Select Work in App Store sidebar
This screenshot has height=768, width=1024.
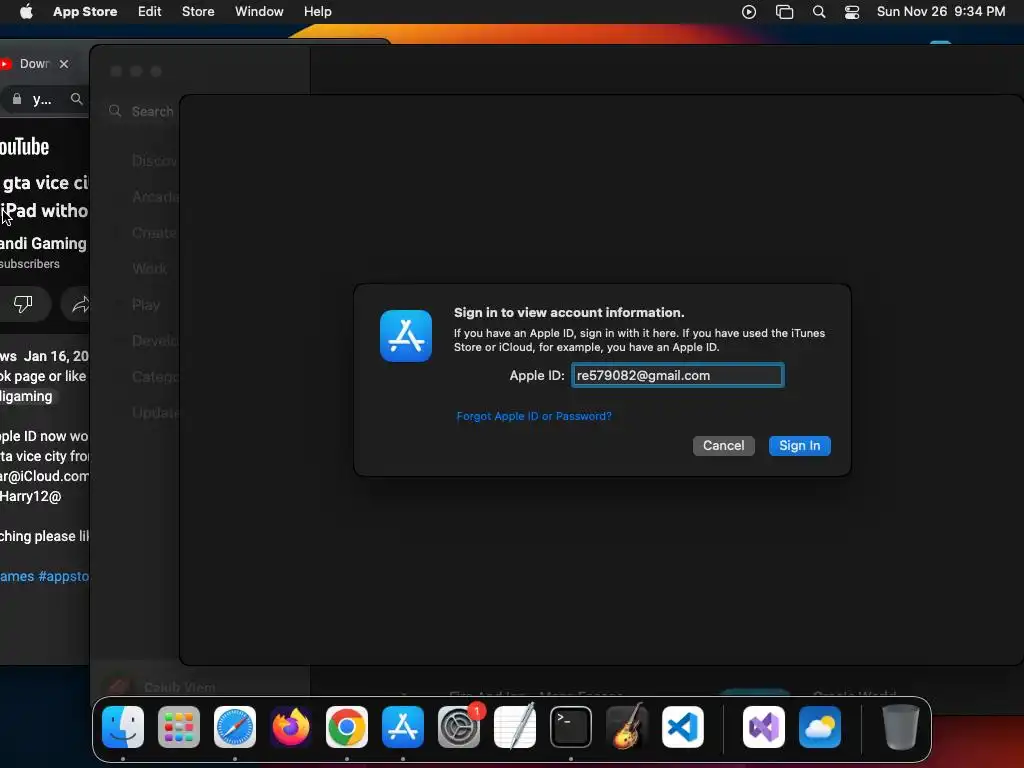[x=150, y=268]
